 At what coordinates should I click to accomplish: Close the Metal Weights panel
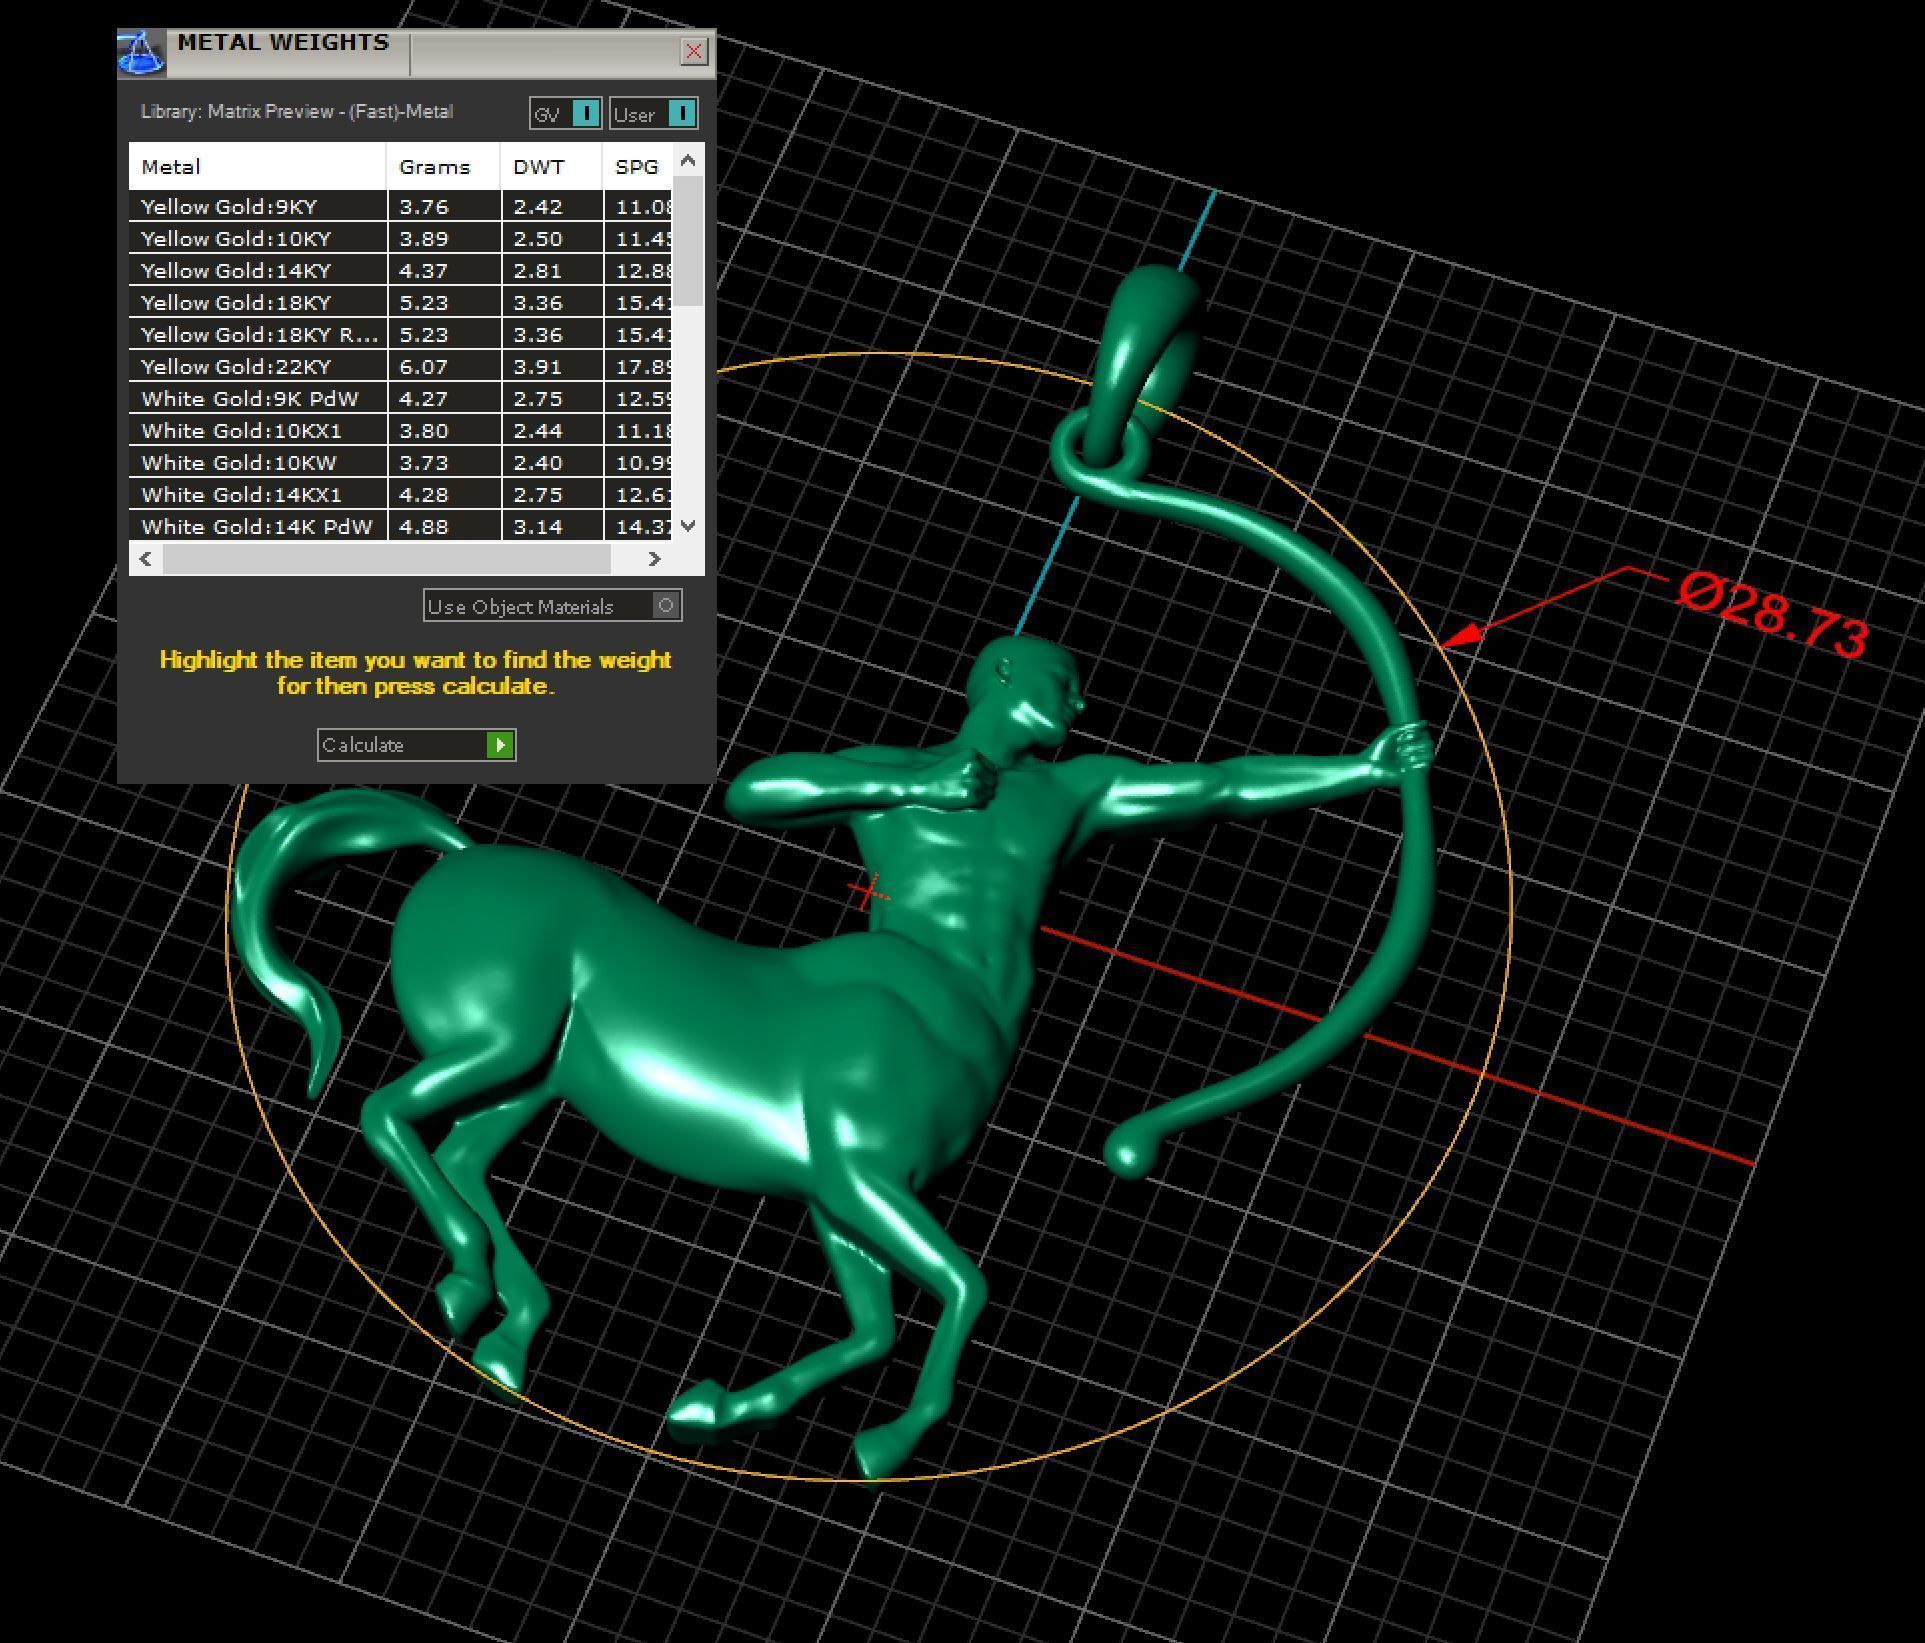(693, 51)
